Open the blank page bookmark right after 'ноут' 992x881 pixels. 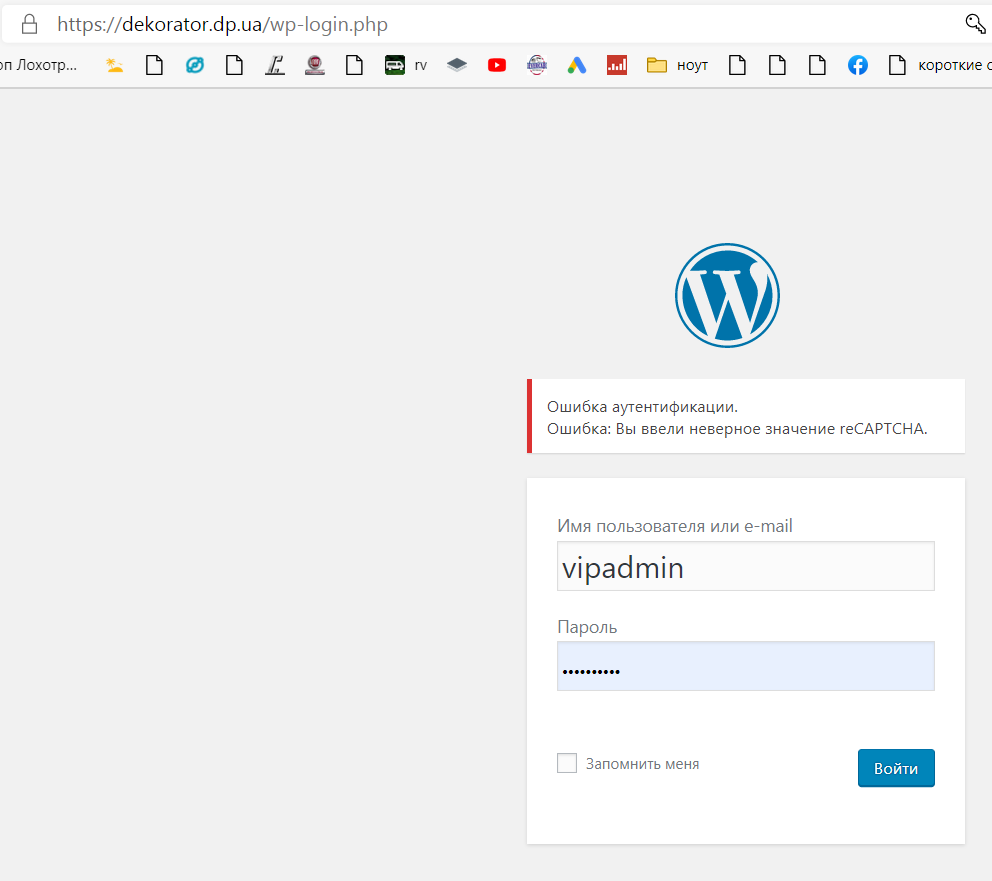coord(737,65)
